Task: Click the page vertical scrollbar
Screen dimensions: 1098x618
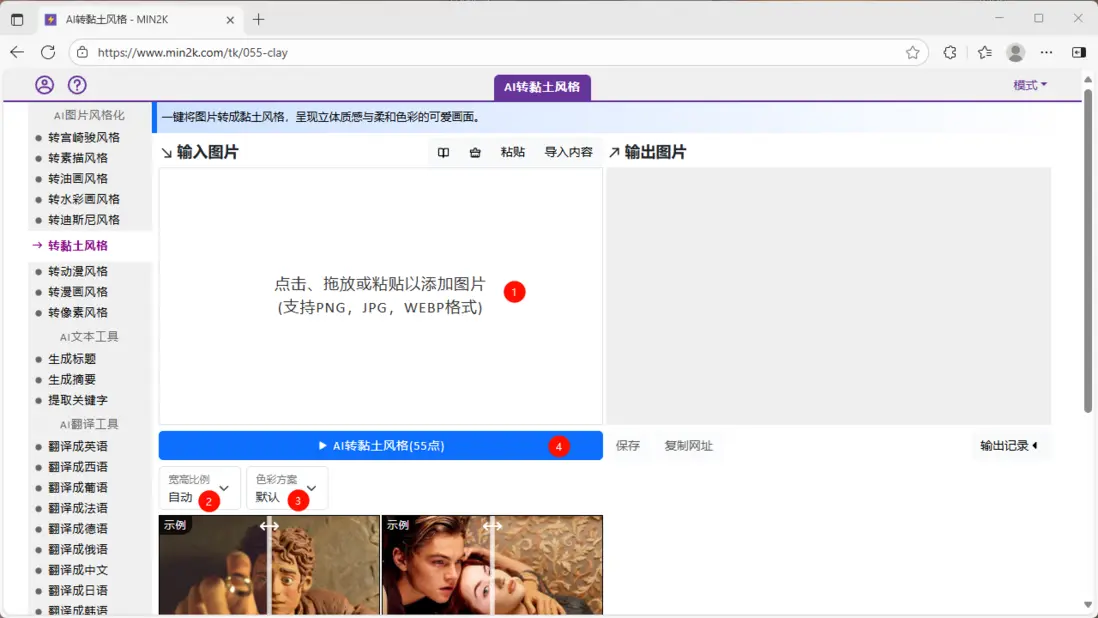Action: tap(1087, 250)
